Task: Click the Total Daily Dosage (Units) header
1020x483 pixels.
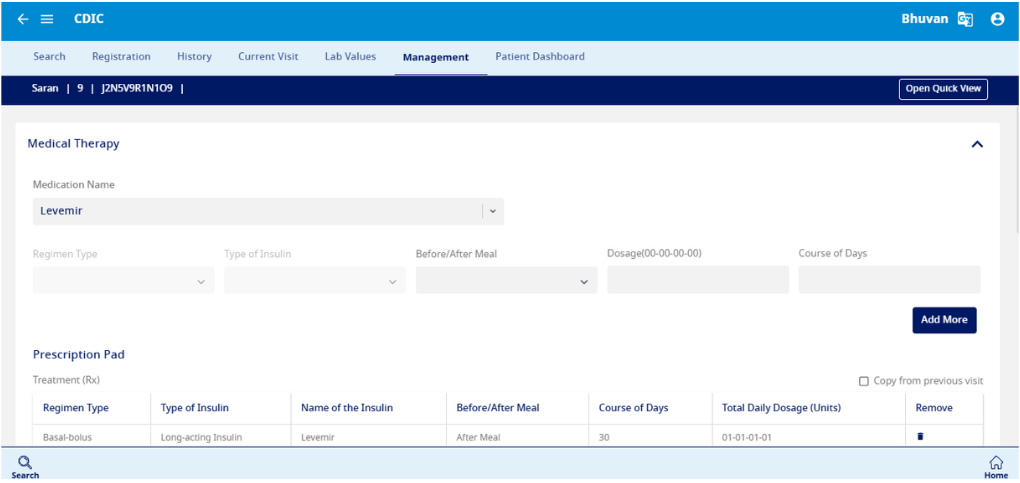Action: (781, 408)
